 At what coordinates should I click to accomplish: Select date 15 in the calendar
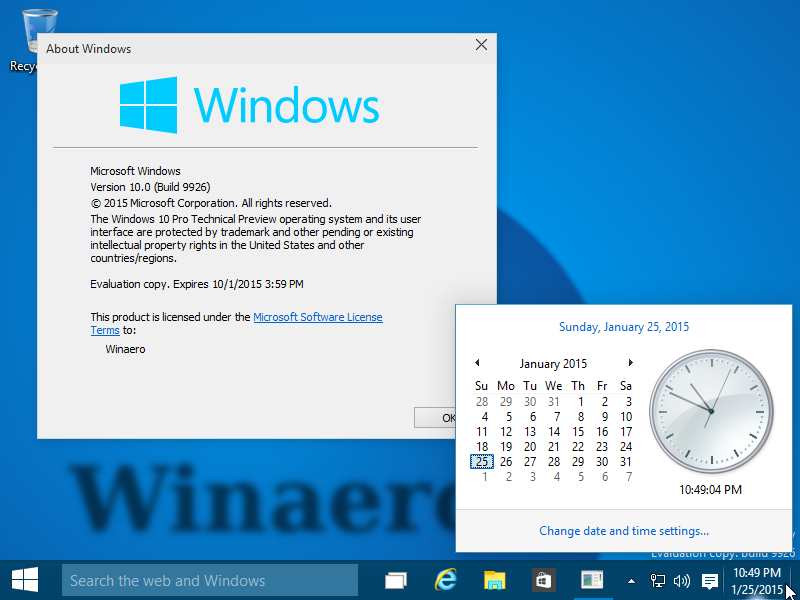[x=578, y=432]
